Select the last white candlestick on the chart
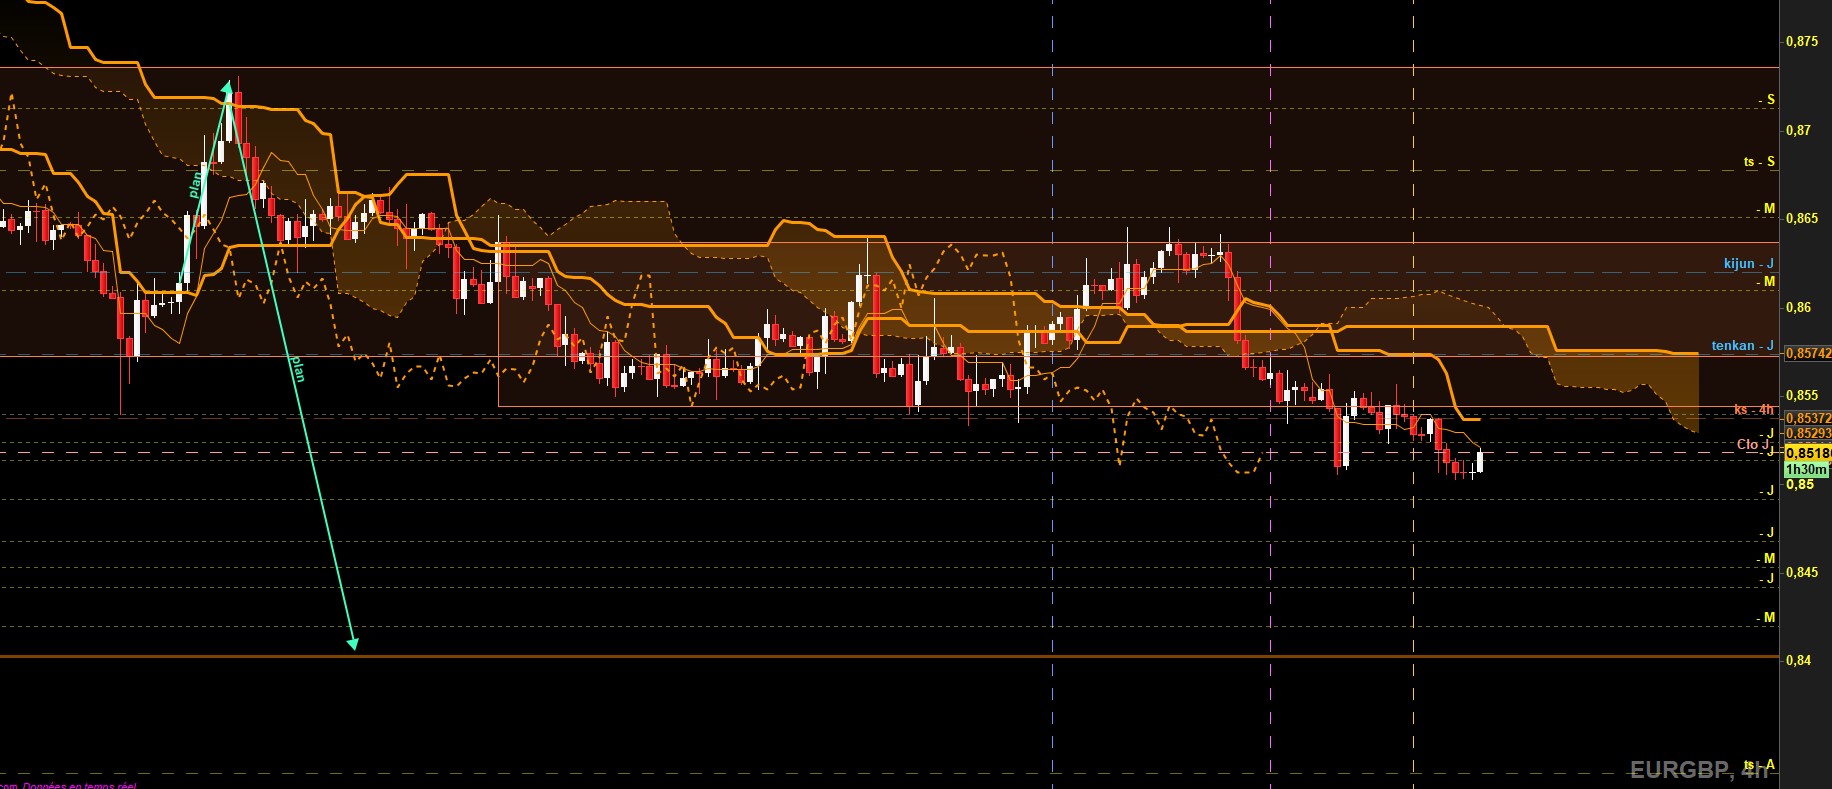Viewport: 1832px width, 789px height. (x=1479, y=461)
